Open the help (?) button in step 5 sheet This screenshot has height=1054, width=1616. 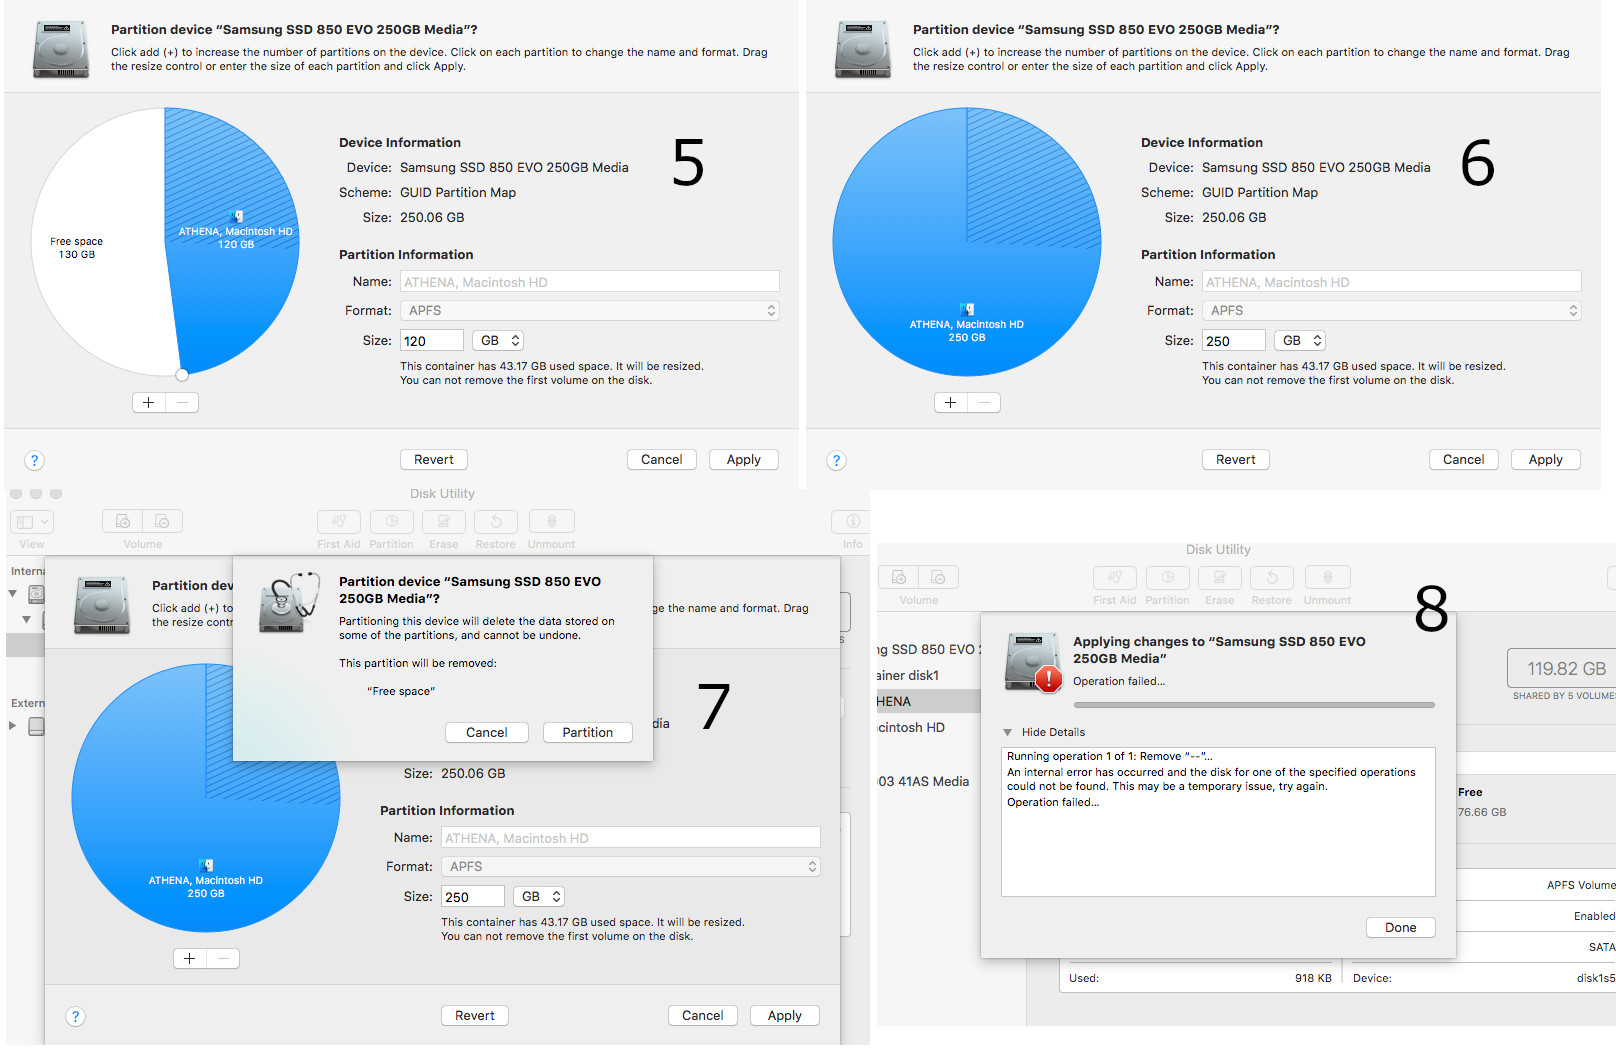pos(35,460)
